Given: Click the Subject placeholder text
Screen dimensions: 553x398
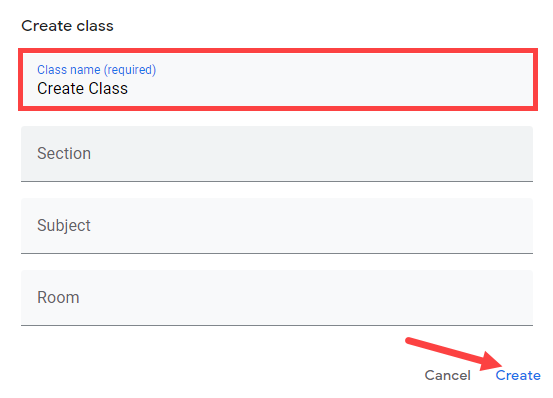Looking at the screenshot, I should pos(64,226).
